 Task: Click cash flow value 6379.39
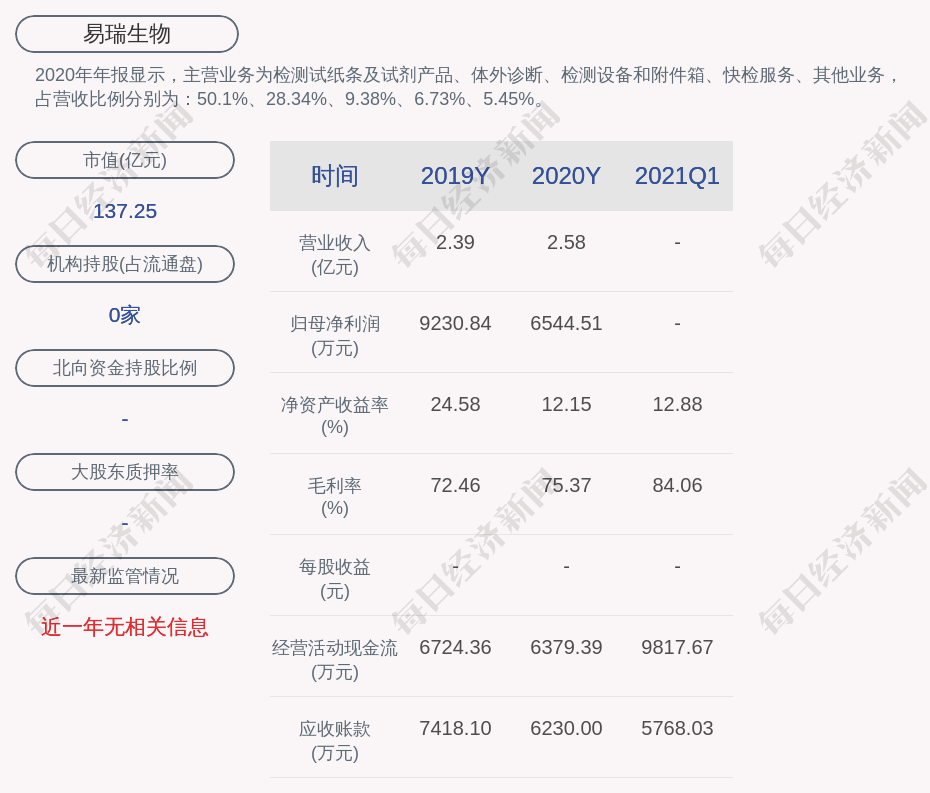566,647
